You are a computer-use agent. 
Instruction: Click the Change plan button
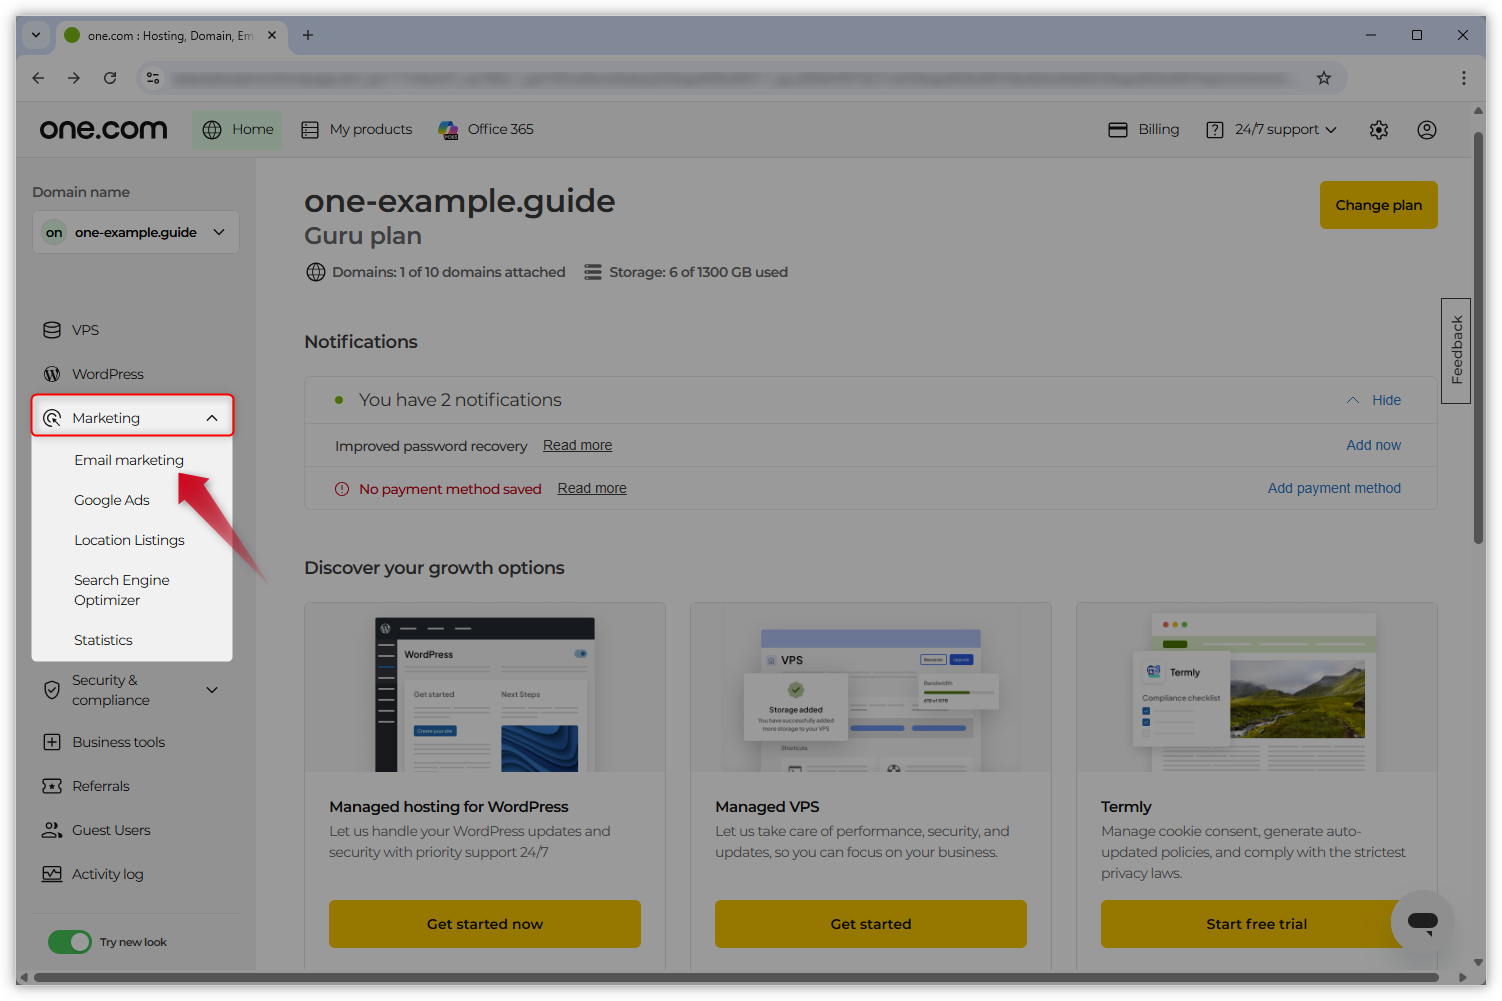click(x=1379, y=205)
